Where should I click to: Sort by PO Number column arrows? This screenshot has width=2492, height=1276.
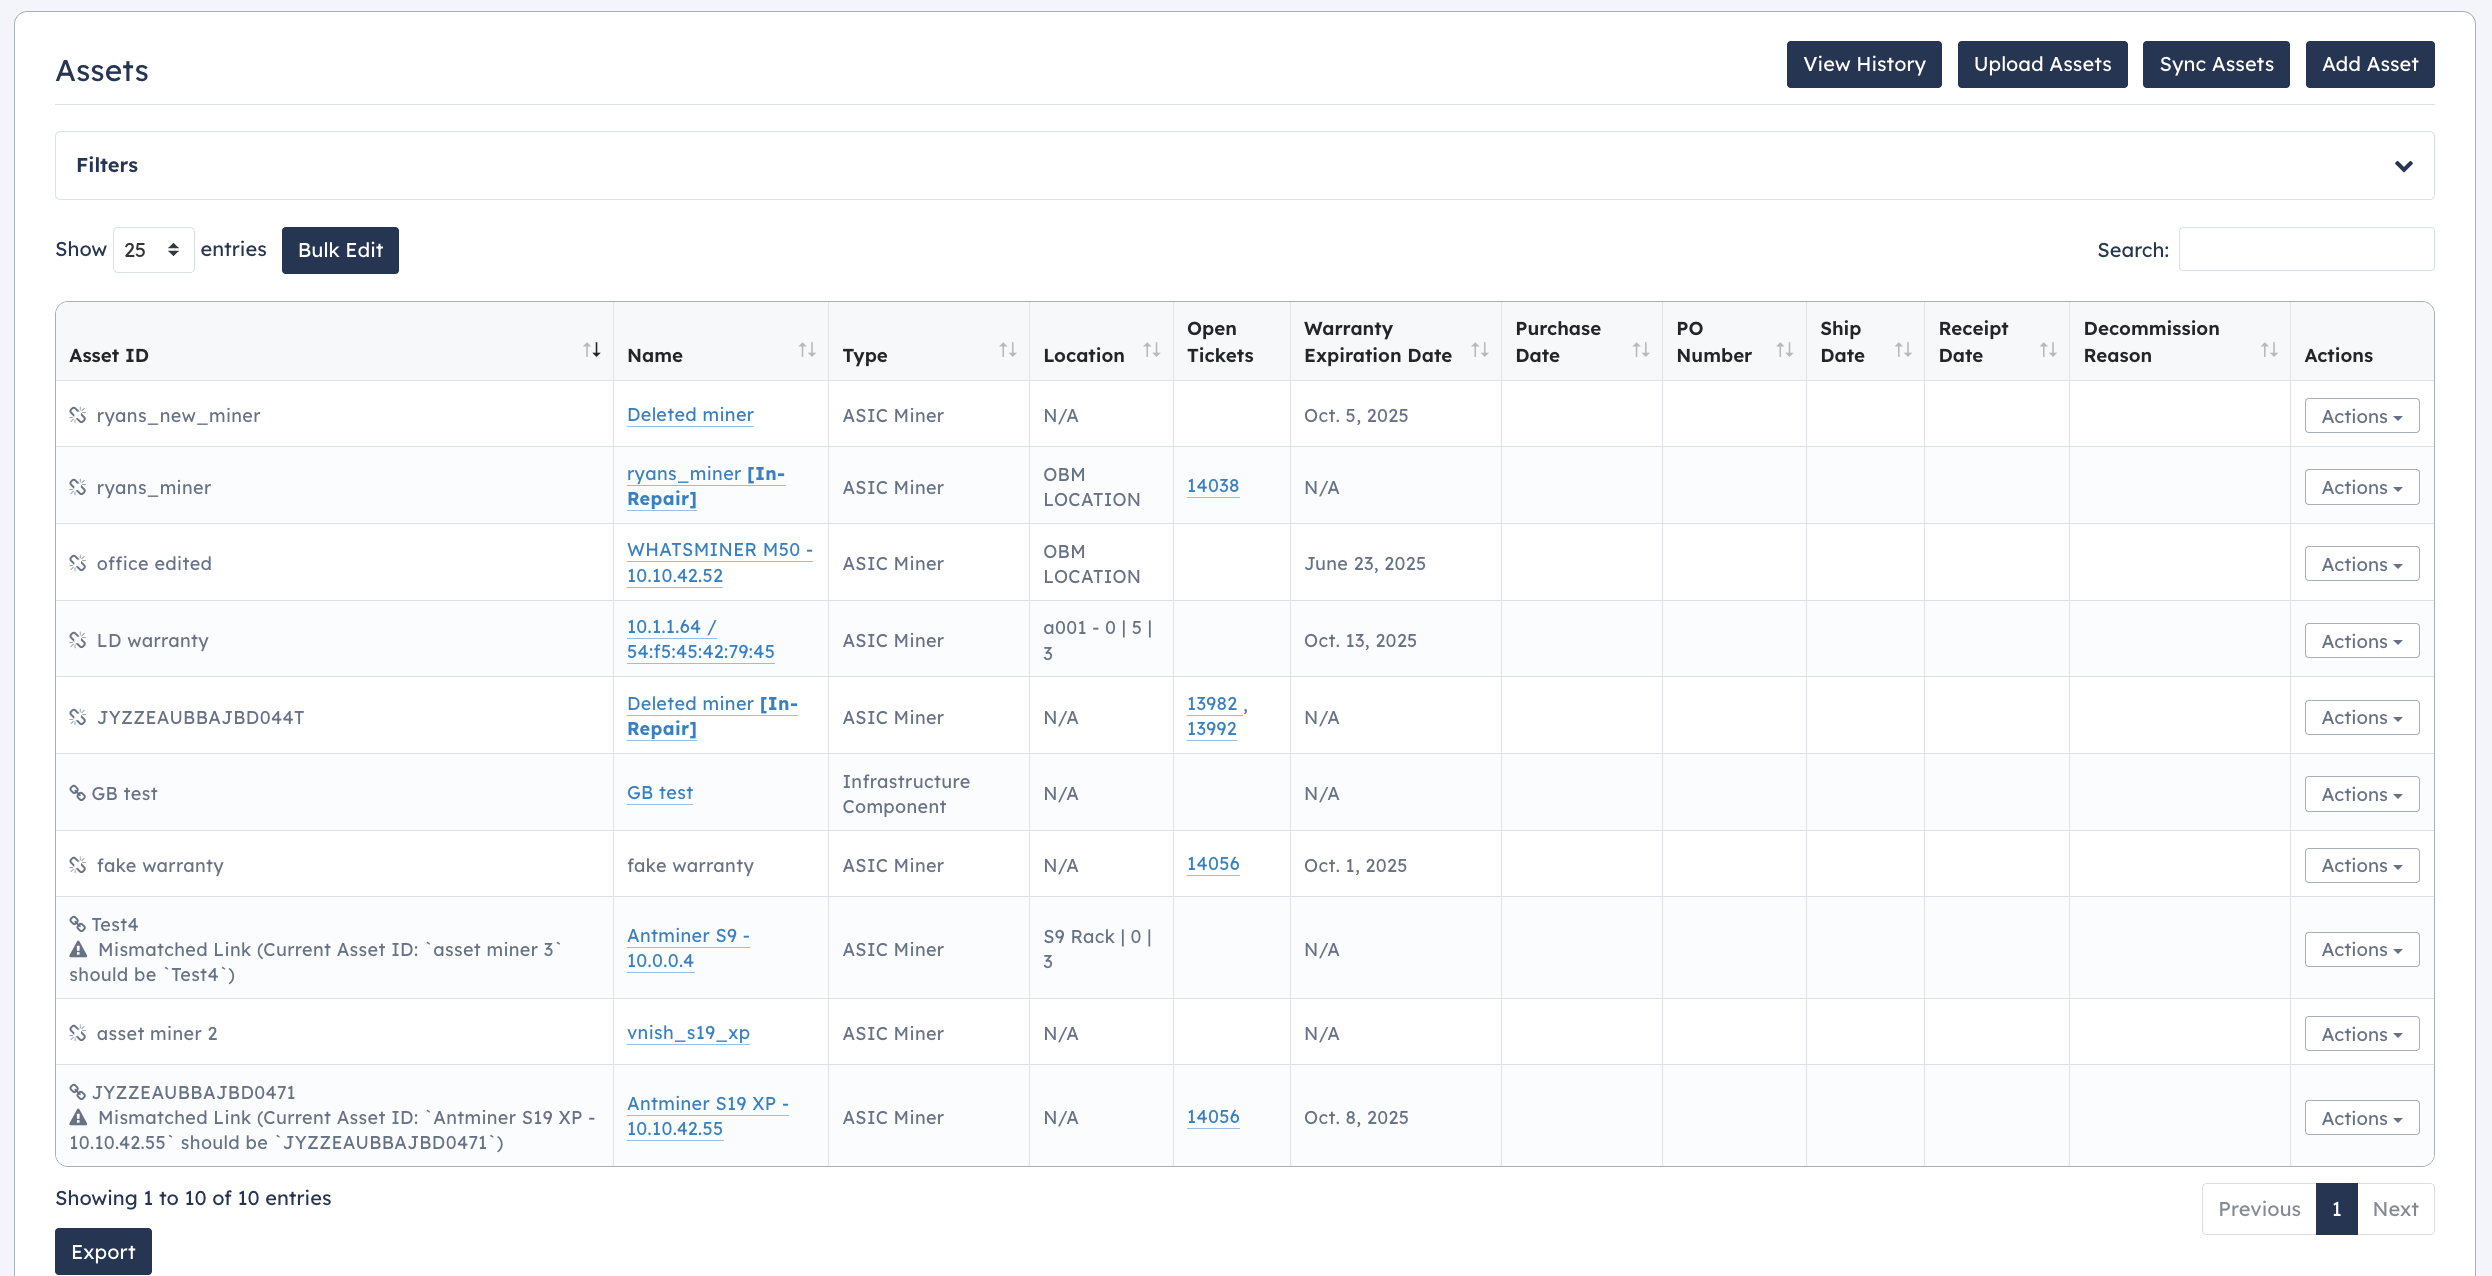point(1785,350)
